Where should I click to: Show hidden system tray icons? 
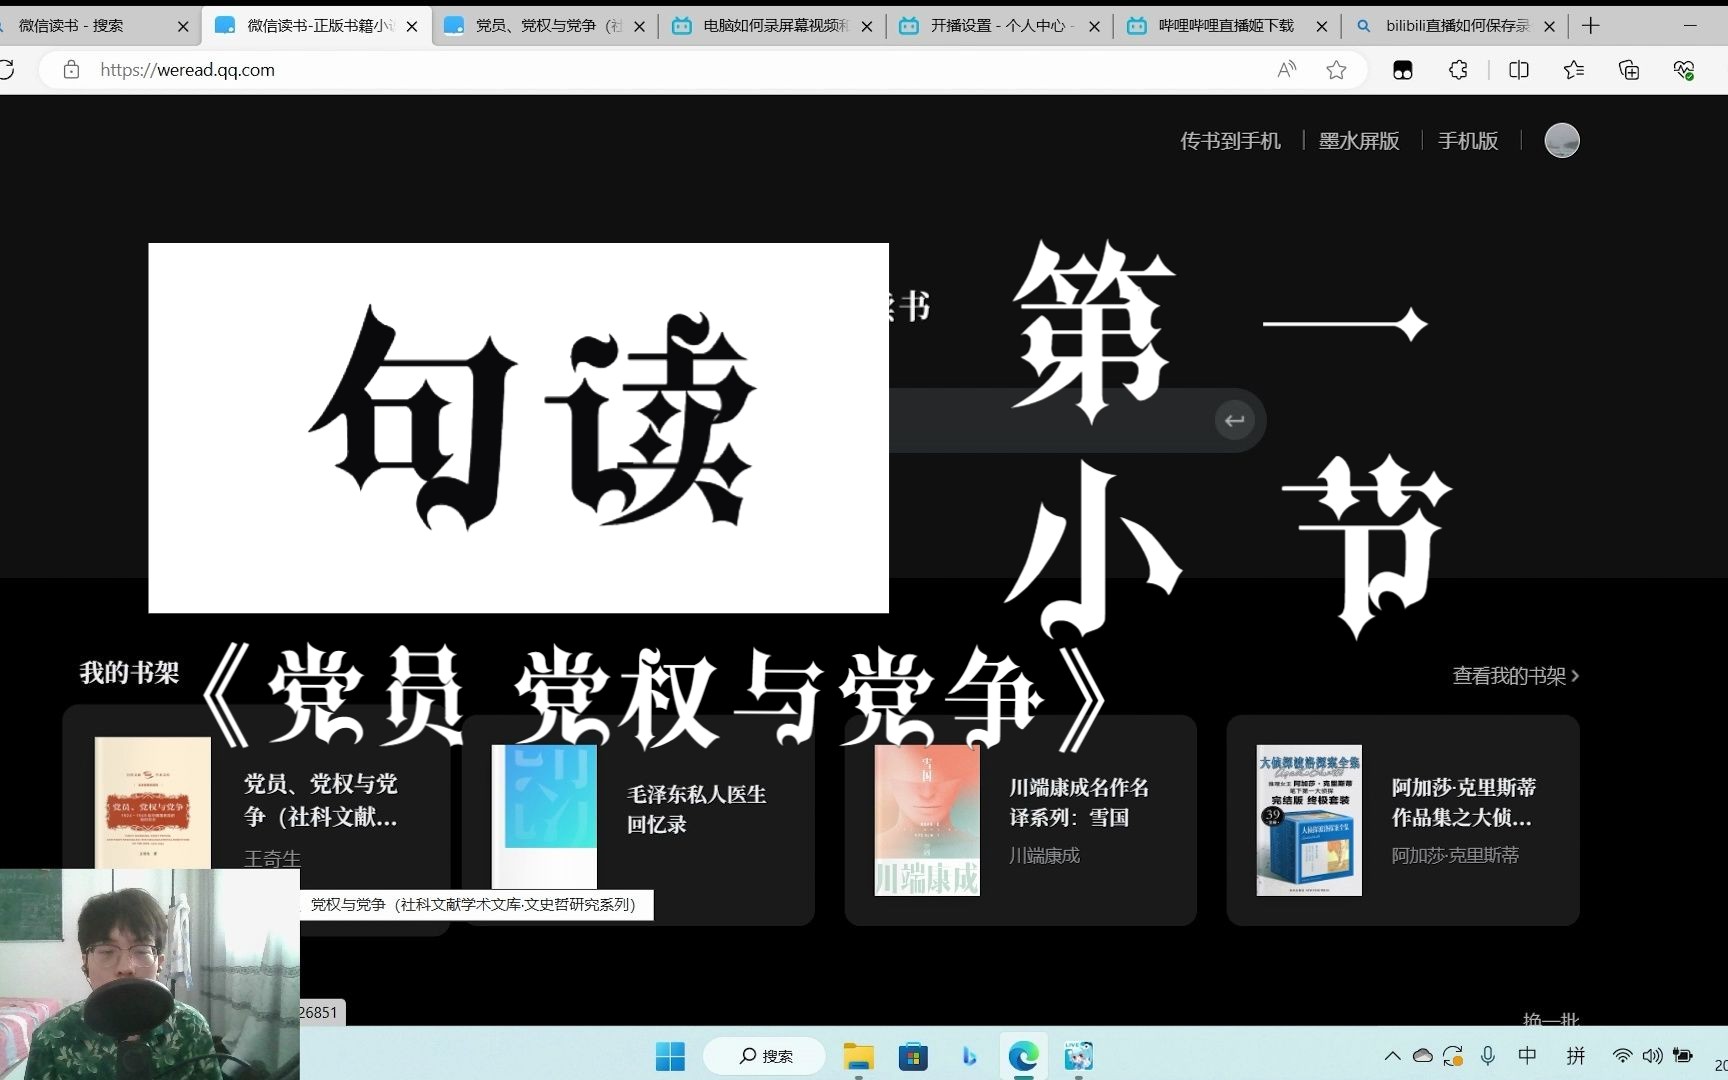[x=1392, y=1056]
